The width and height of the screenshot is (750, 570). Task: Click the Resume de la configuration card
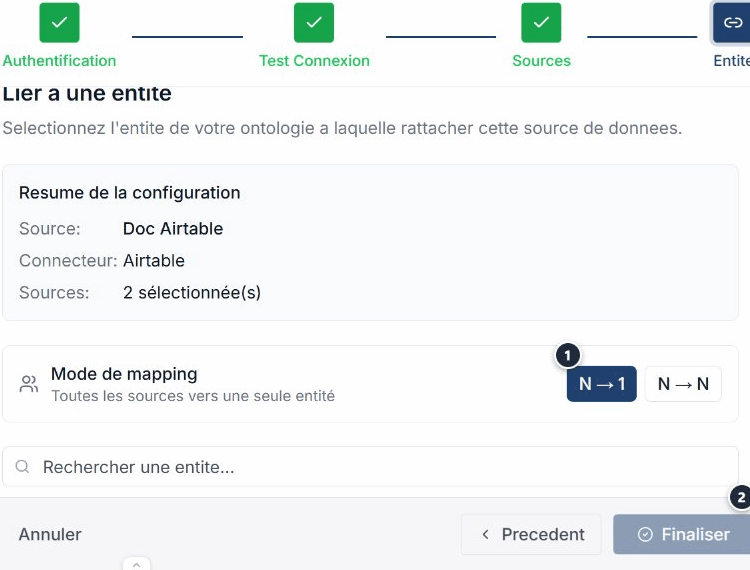370,242
